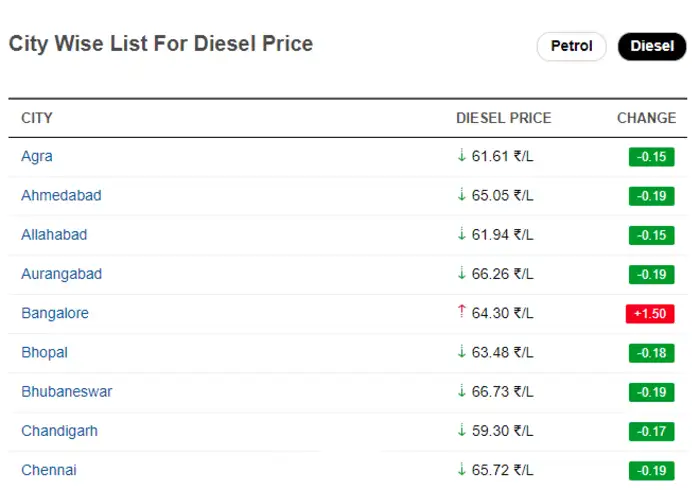Click the down arrow in Bhubaneswar row
Screen dimensions: 700x490
pyautogui.click(x=461, y=391)
